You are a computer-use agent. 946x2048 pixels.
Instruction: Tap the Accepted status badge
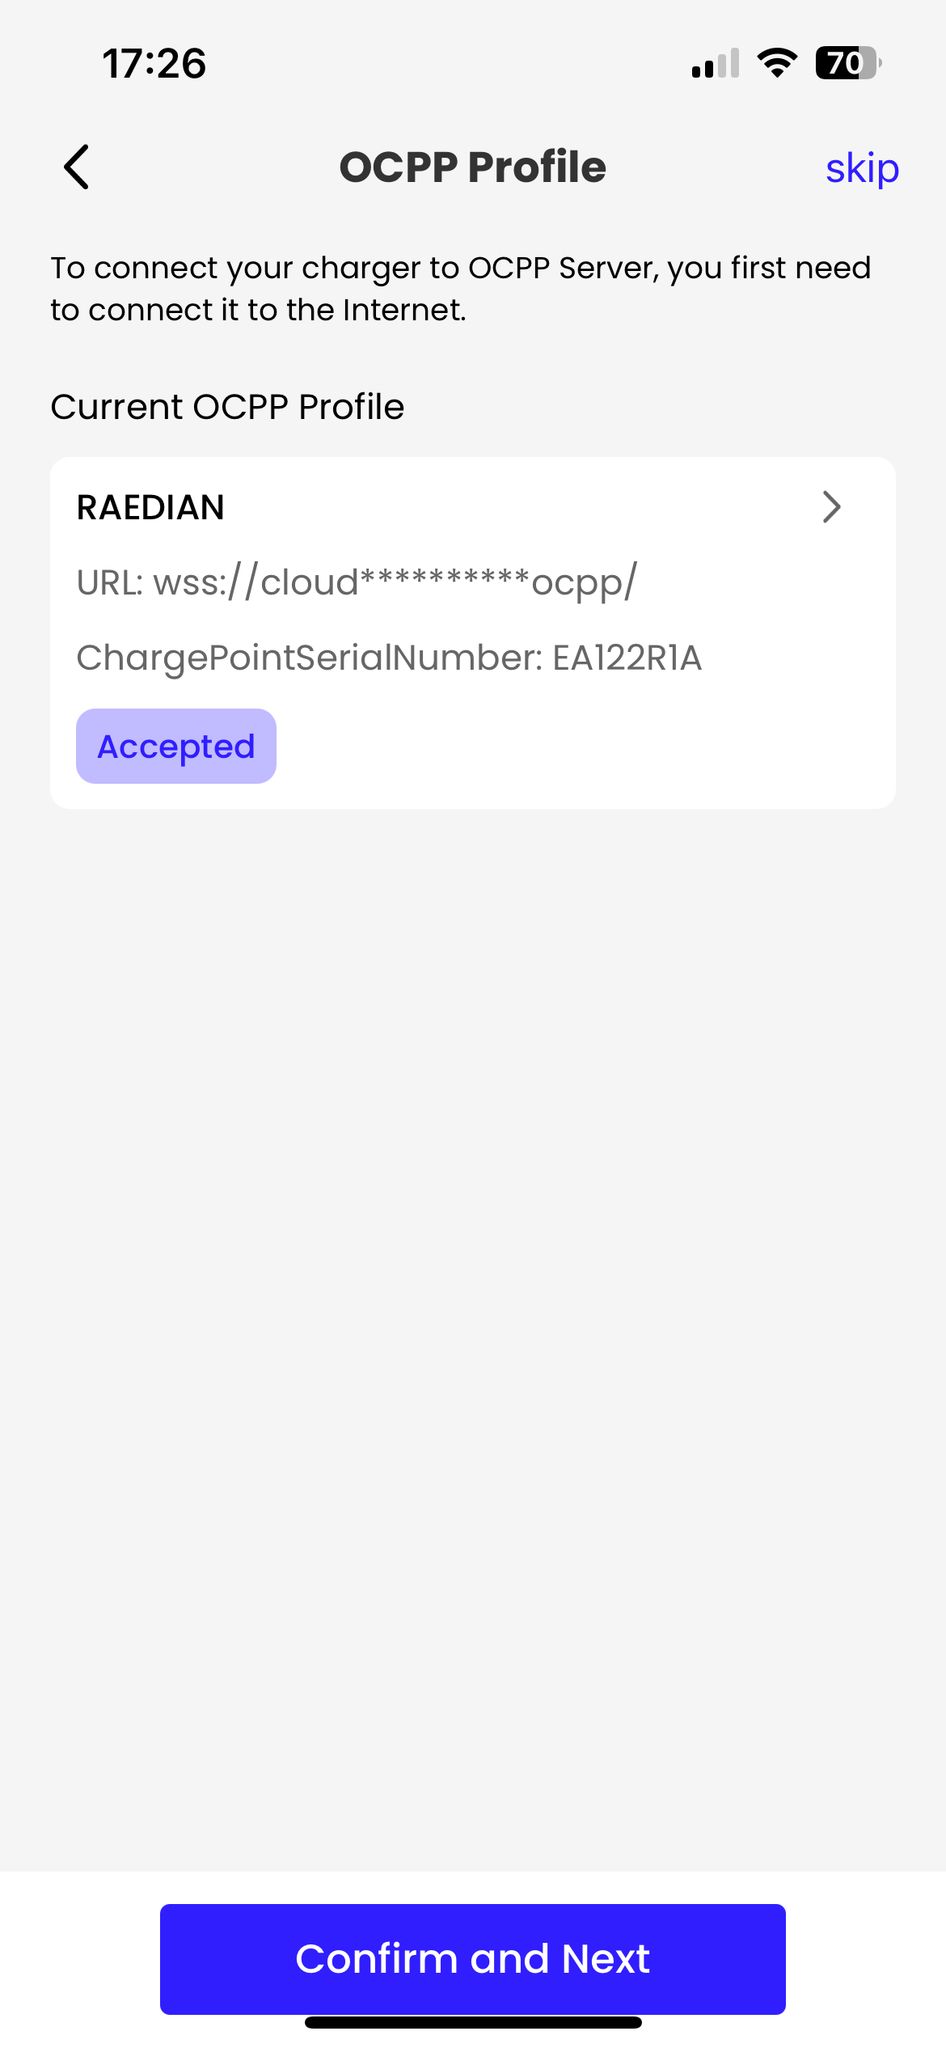176,746
